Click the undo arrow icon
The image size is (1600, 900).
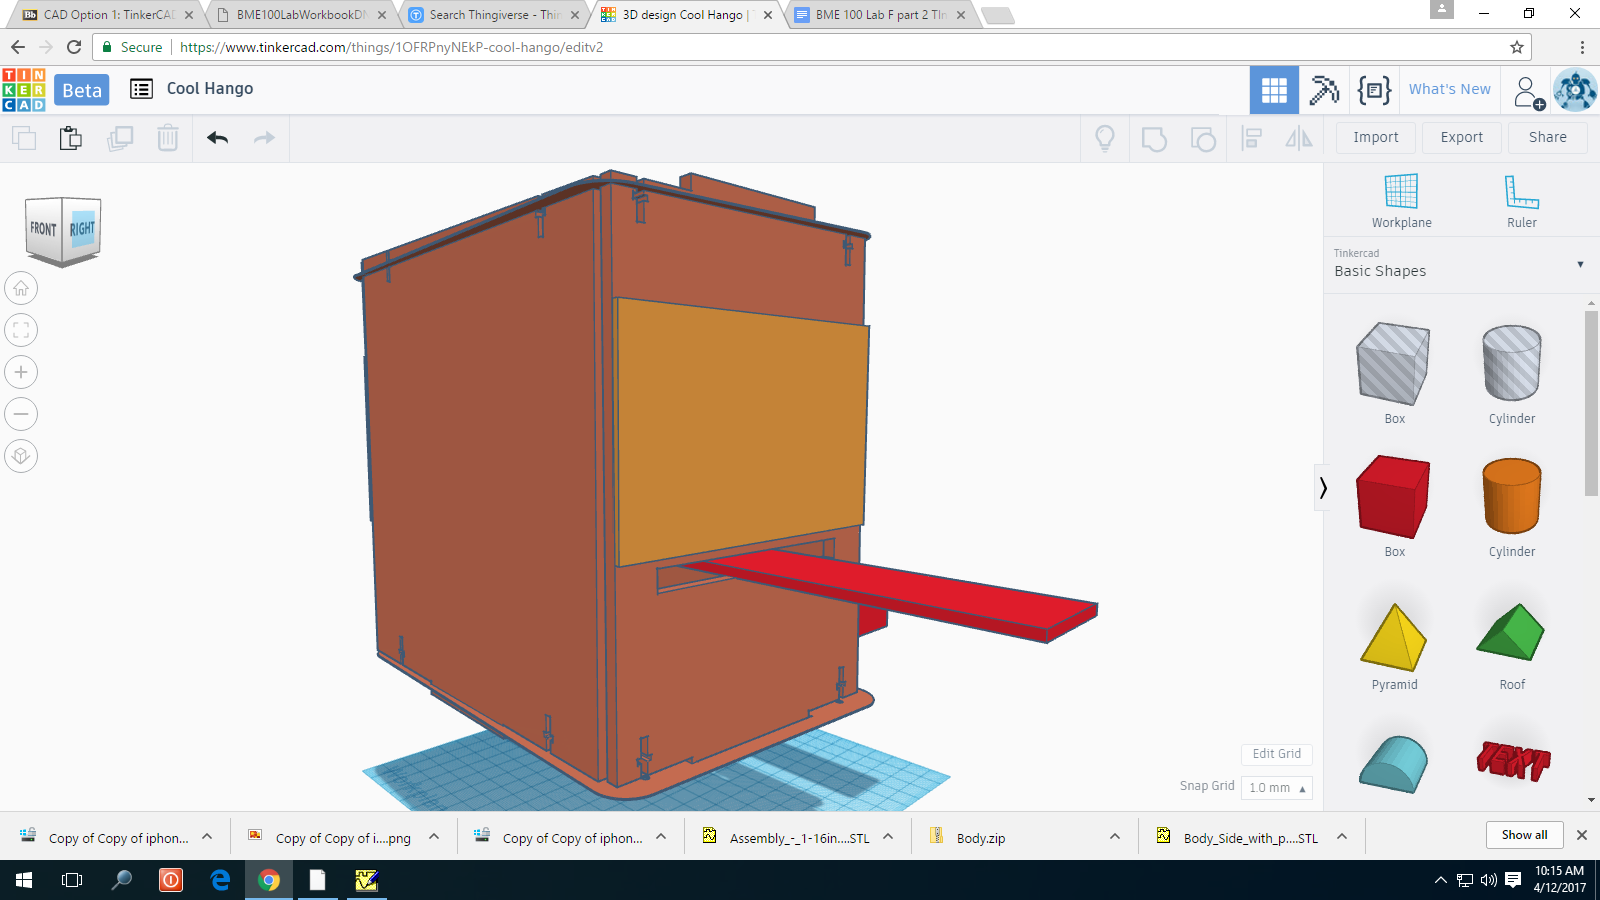pyautogui.click(x=217, y=138)
